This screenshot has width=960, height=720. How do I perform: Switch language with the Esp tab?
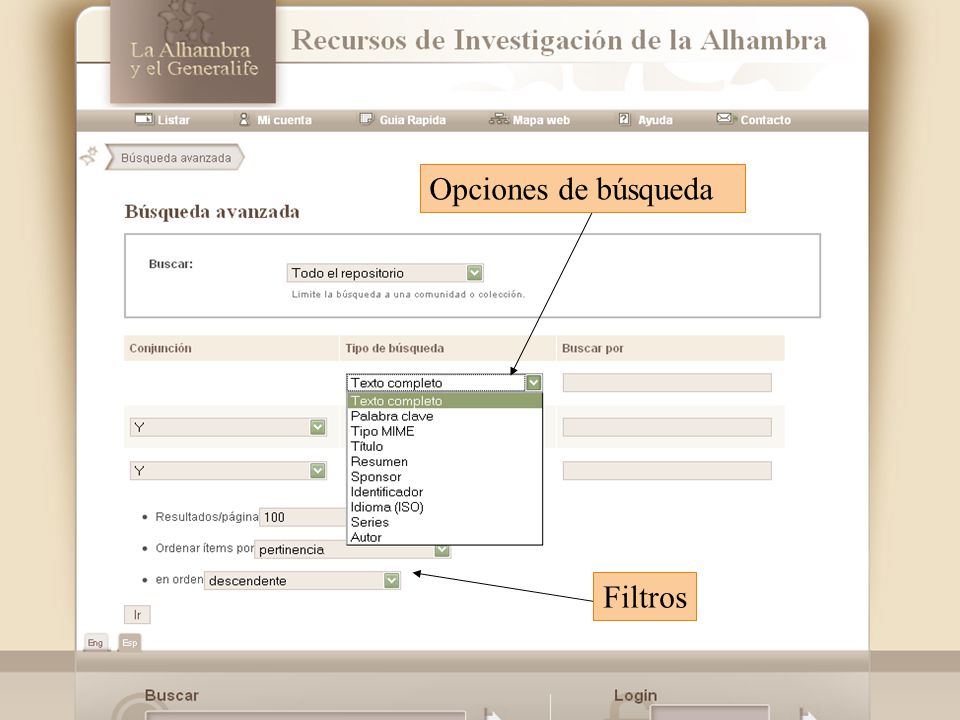(129, 642)
